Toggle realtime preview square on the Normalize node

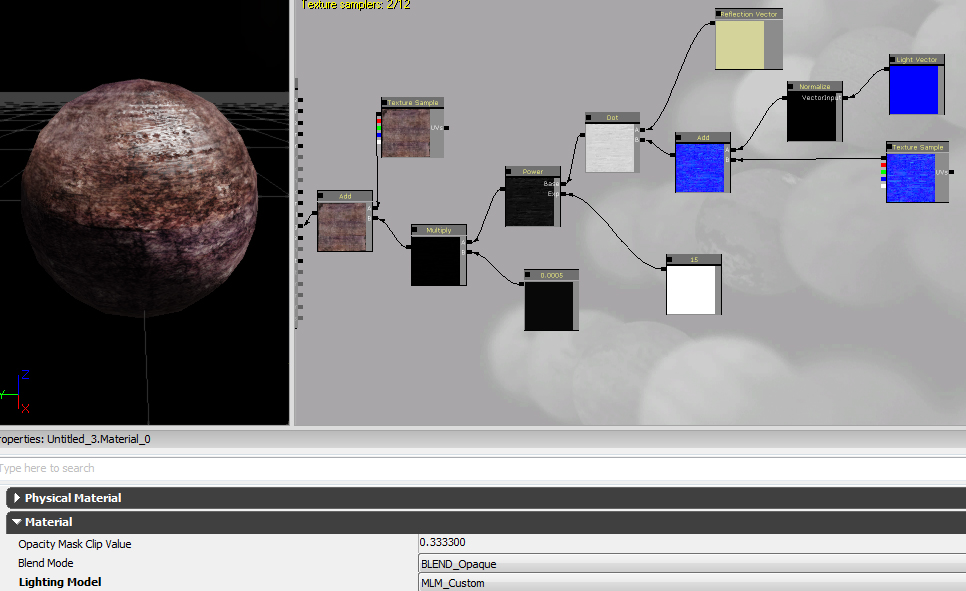point(791,86)
